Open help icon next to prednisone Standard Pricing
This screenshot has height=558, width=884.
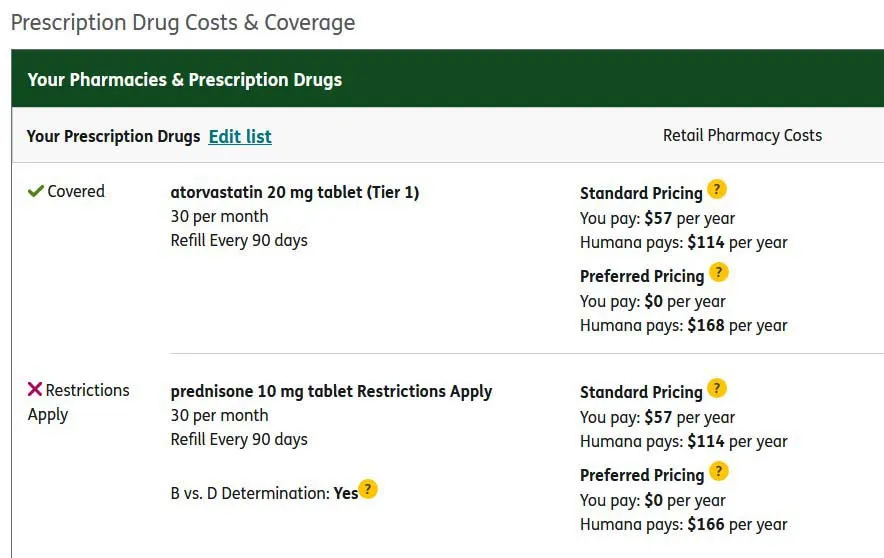717,388
